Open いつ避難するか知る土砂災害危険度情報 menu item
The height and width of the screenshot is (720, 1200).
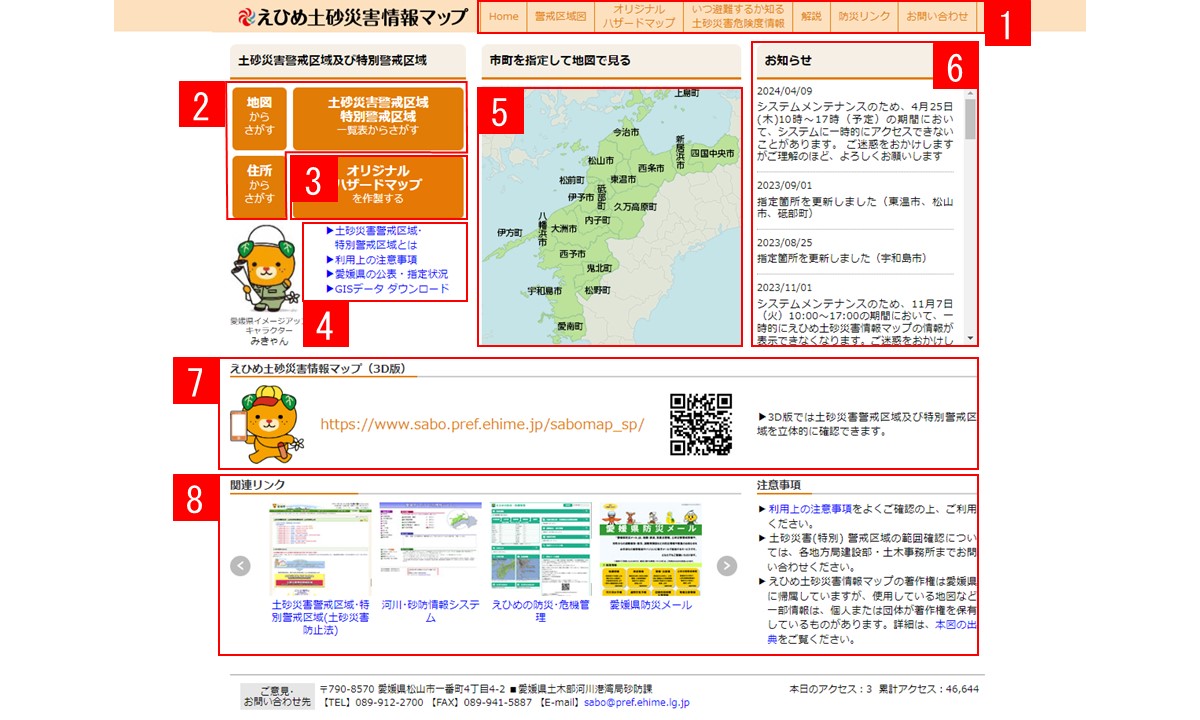click(x=738, y=17)
